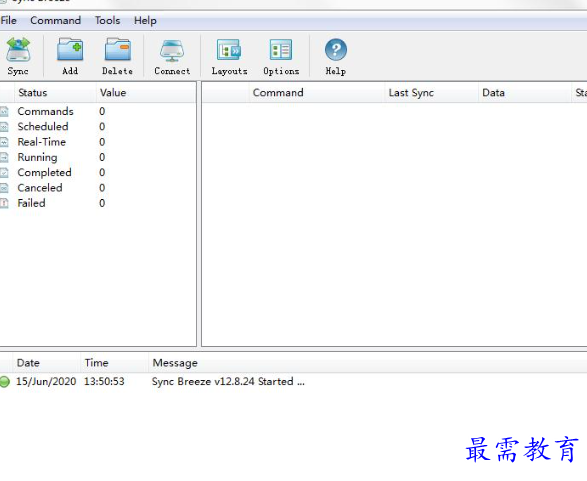Click the green log status indicator

coord(4,381)
